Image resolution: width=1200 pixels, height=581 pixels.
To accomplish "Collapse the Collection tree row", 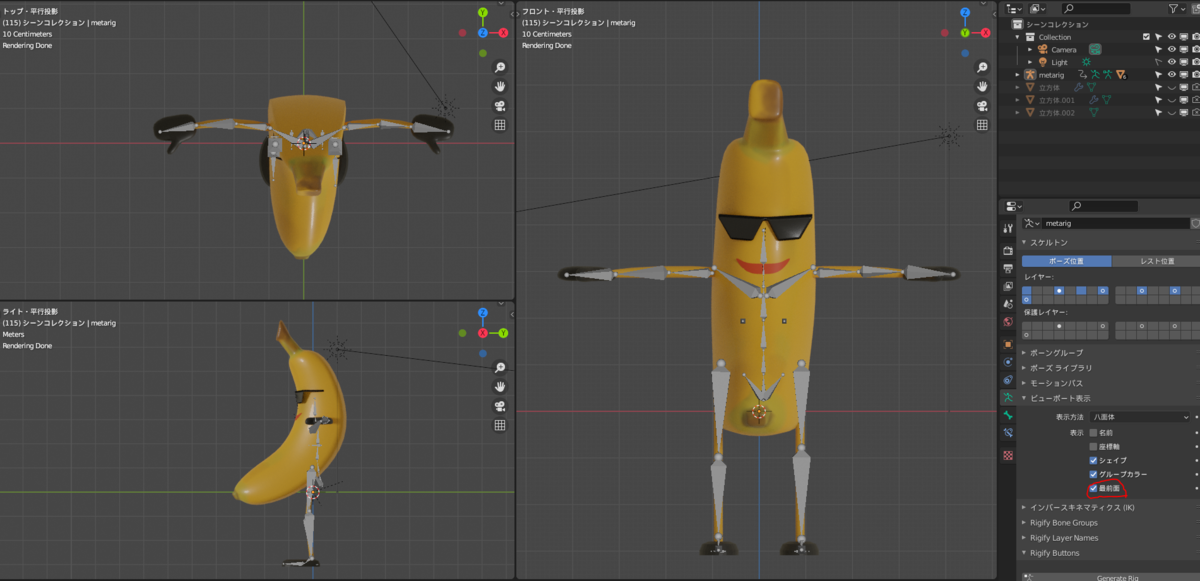I will pos(1018,37).
